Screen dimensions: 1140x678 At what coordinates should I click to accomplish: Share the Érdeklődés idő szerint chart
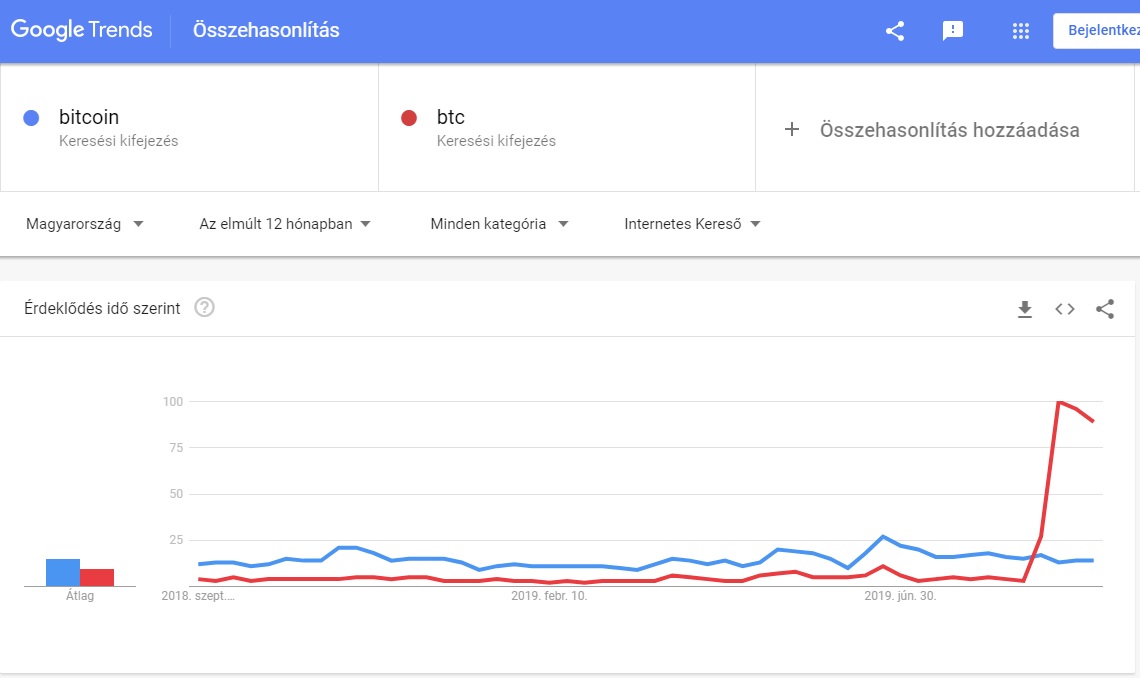[x=1105, y=309]
